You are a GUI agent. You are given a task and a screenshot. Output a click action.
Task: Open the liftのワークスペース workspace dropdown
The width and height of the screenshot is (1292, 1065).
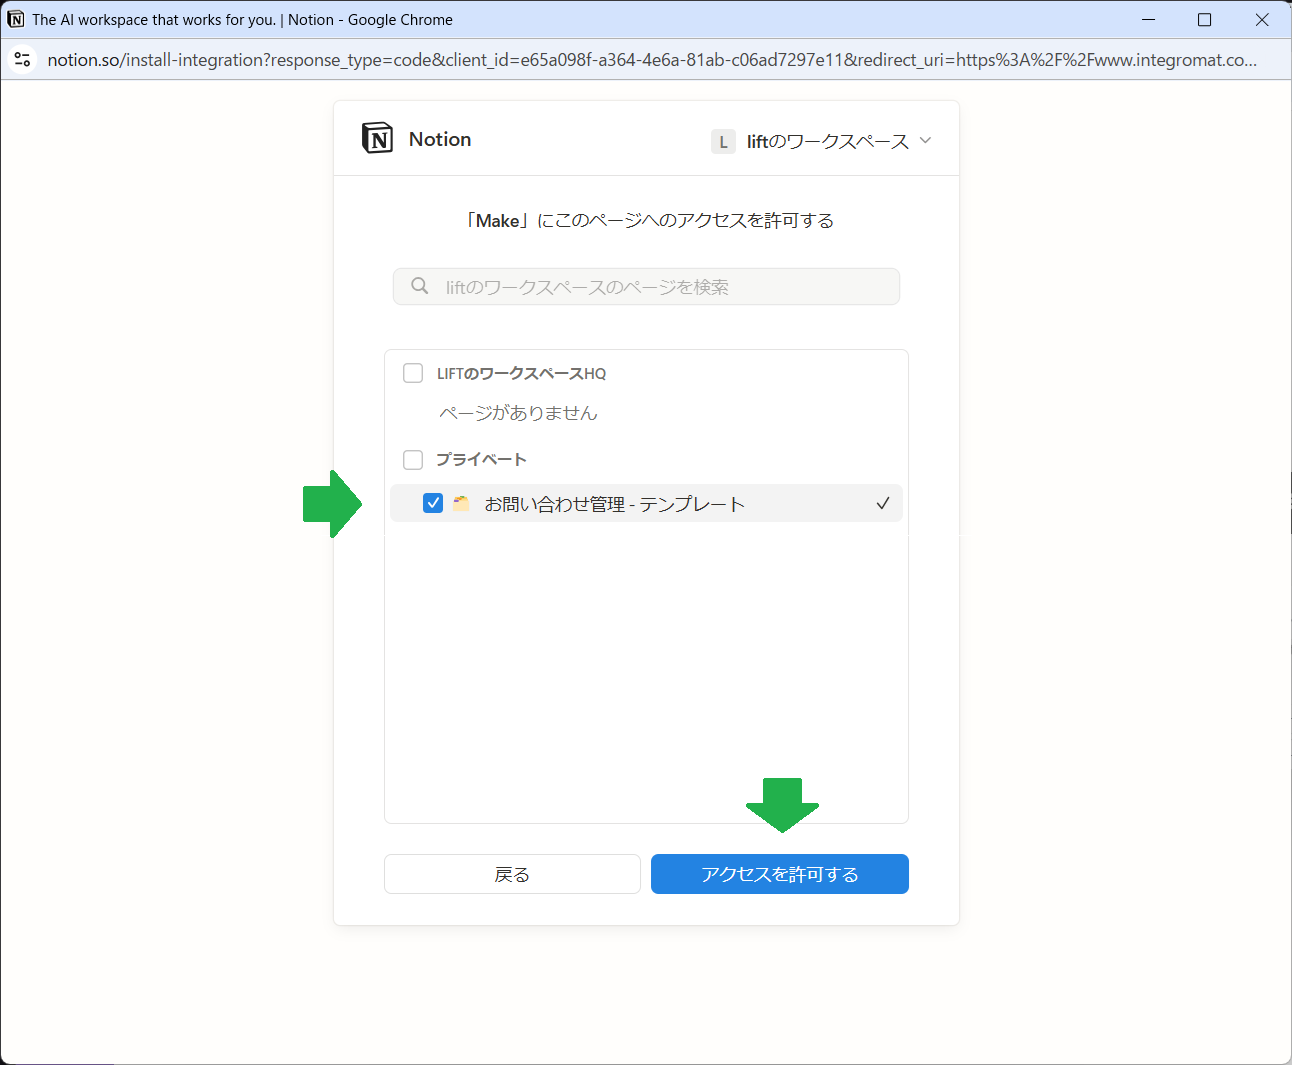[x=821, y=142]
